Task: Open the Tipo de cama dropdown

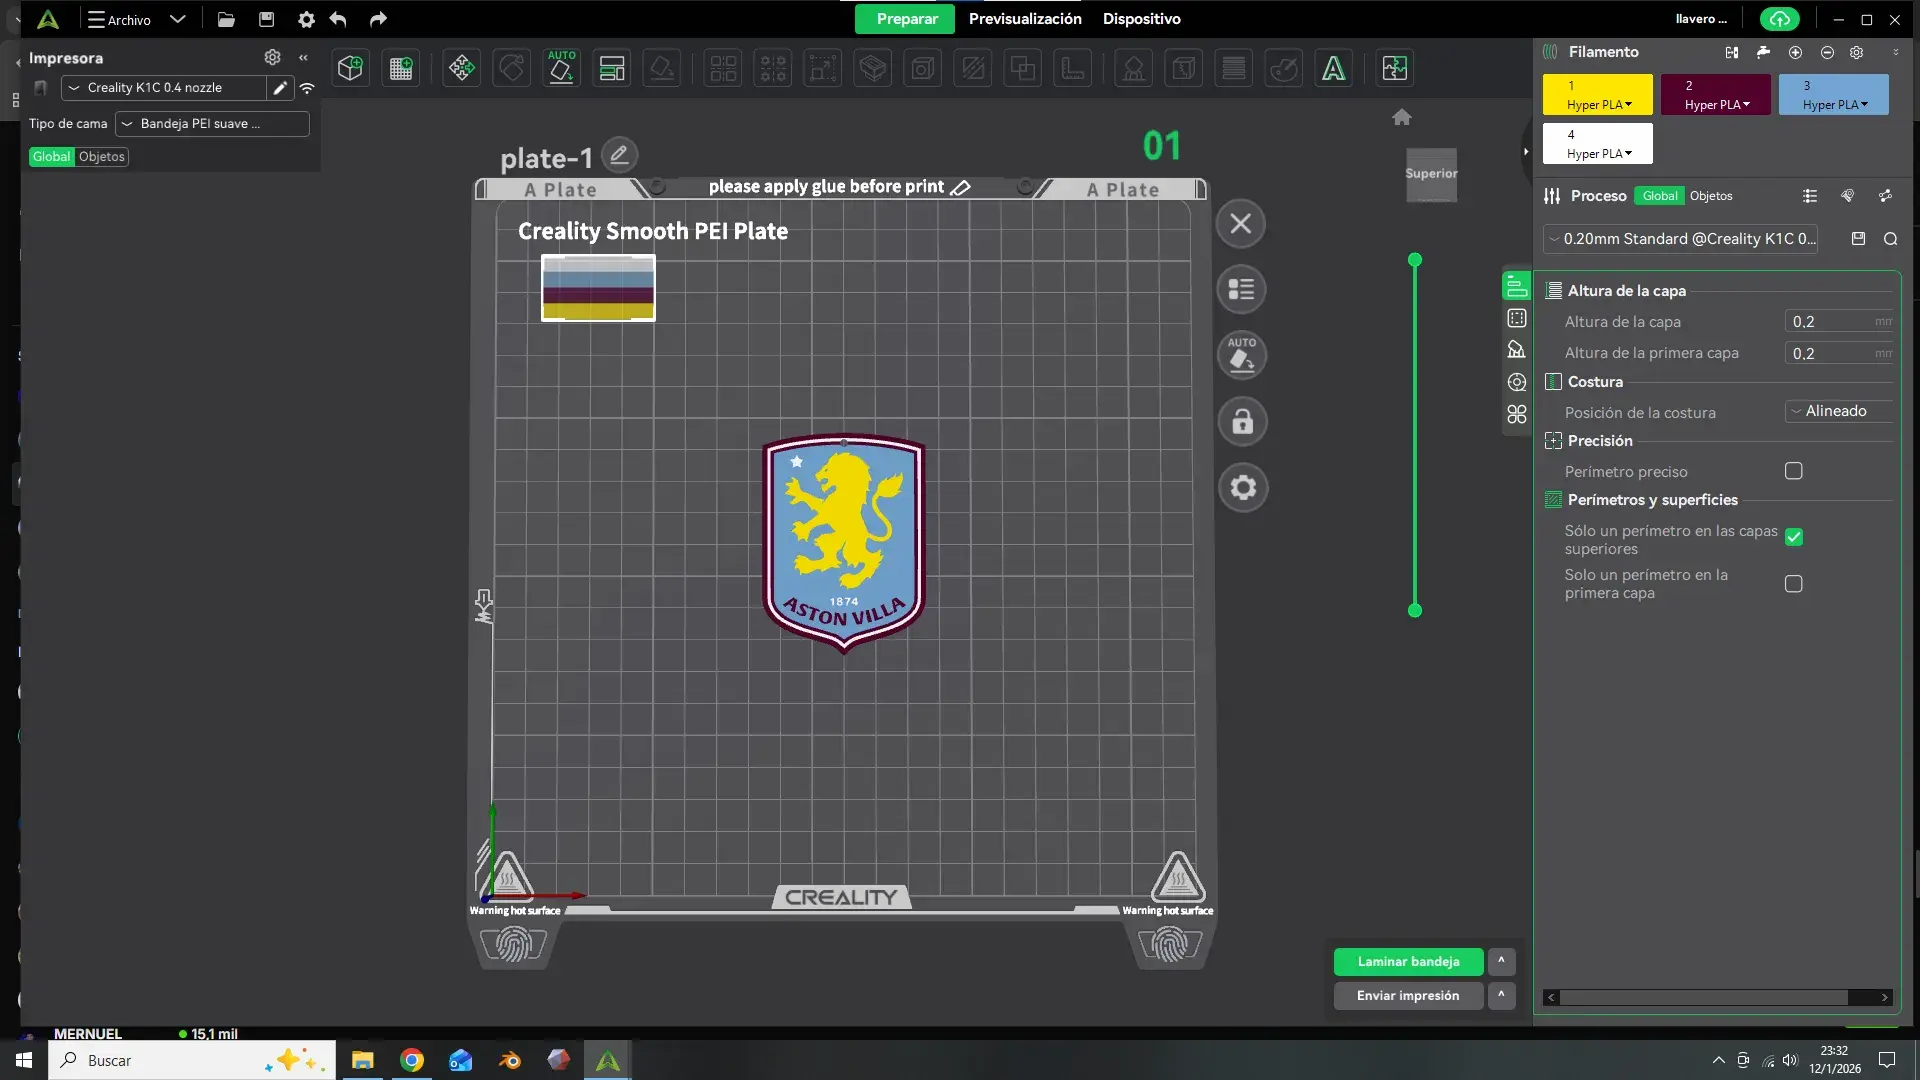Action: 212,124
